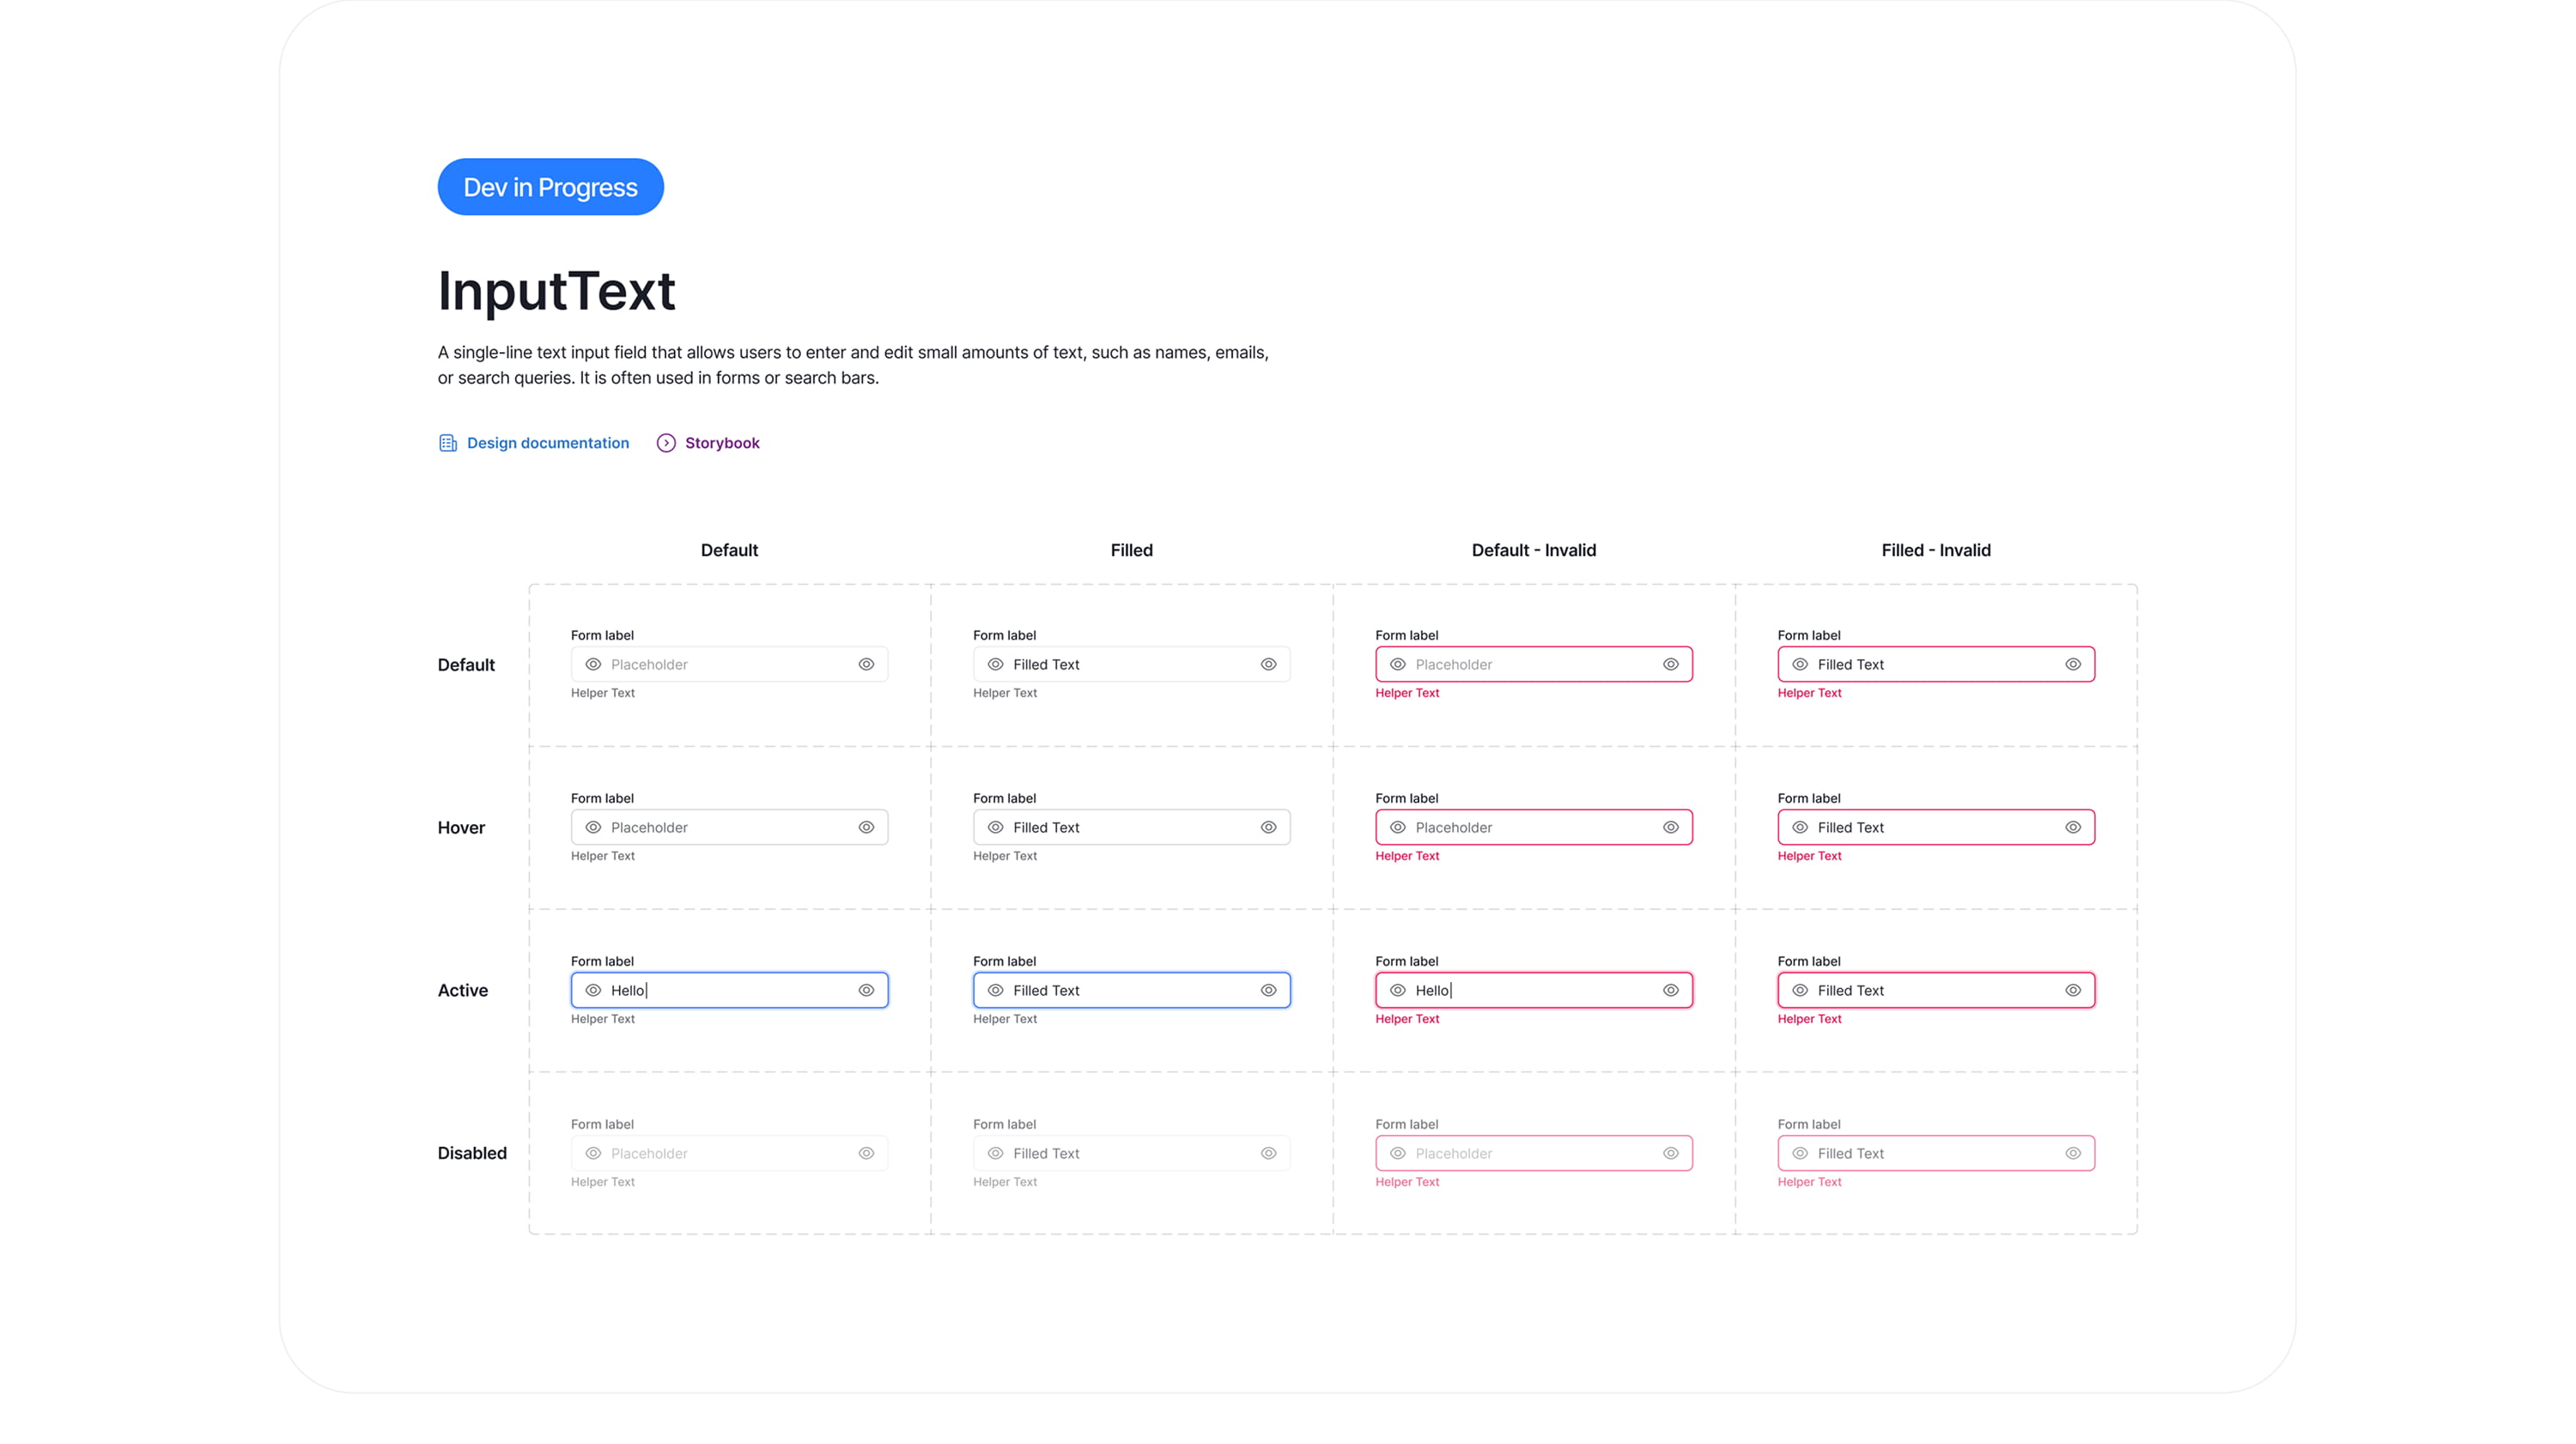Toggle right eye icon in Active/Filled-Invalid input
Screen dimensions: 2576x1444
2072,990
